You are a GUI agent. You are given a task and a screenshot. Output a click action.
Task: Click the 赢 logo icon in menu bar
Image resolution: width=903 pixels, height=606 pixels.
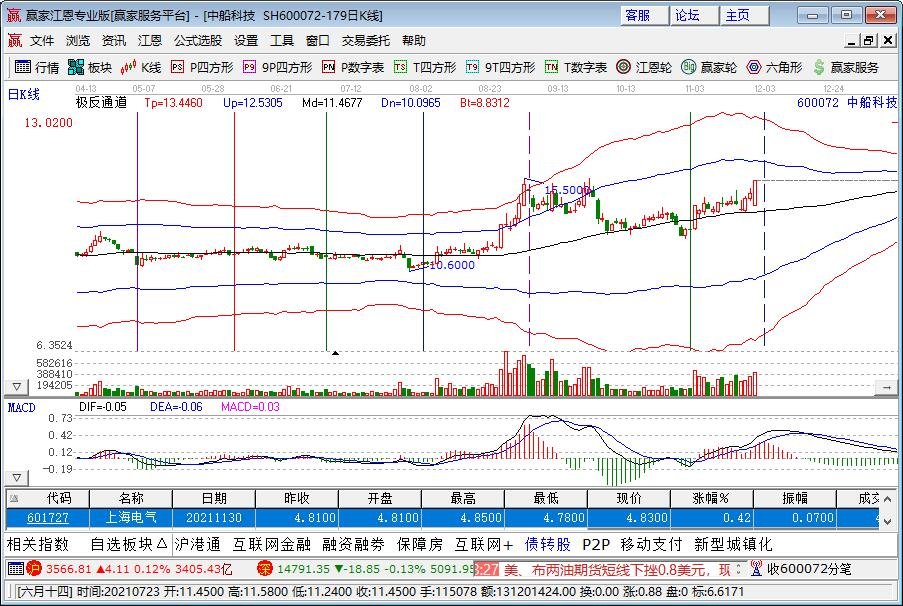click(14, 40)
